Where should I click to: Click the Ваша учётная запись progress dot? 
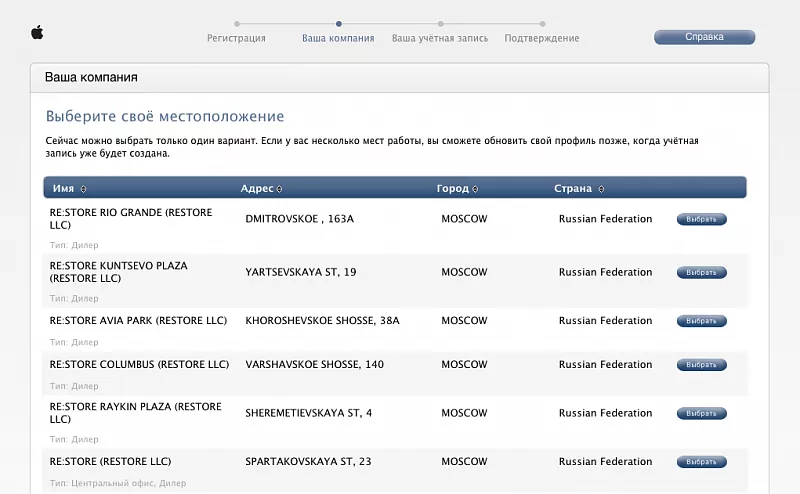(x=441, y=24)
